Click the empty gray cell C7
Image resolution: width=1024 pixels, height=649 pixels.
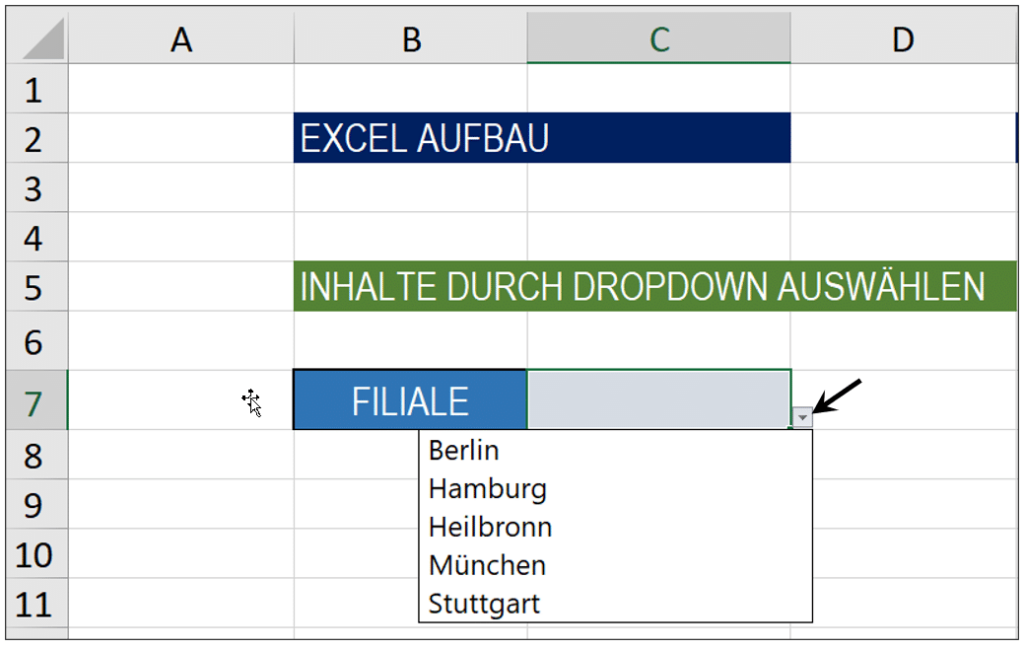[659, 400]
